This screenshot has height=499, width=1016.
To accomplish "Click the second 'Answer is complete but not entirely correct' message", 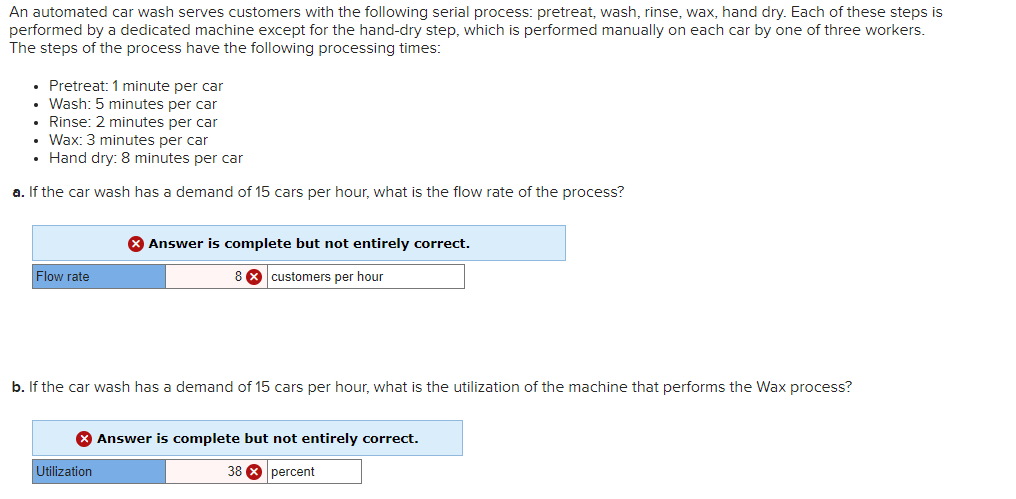I will point(258,439).
